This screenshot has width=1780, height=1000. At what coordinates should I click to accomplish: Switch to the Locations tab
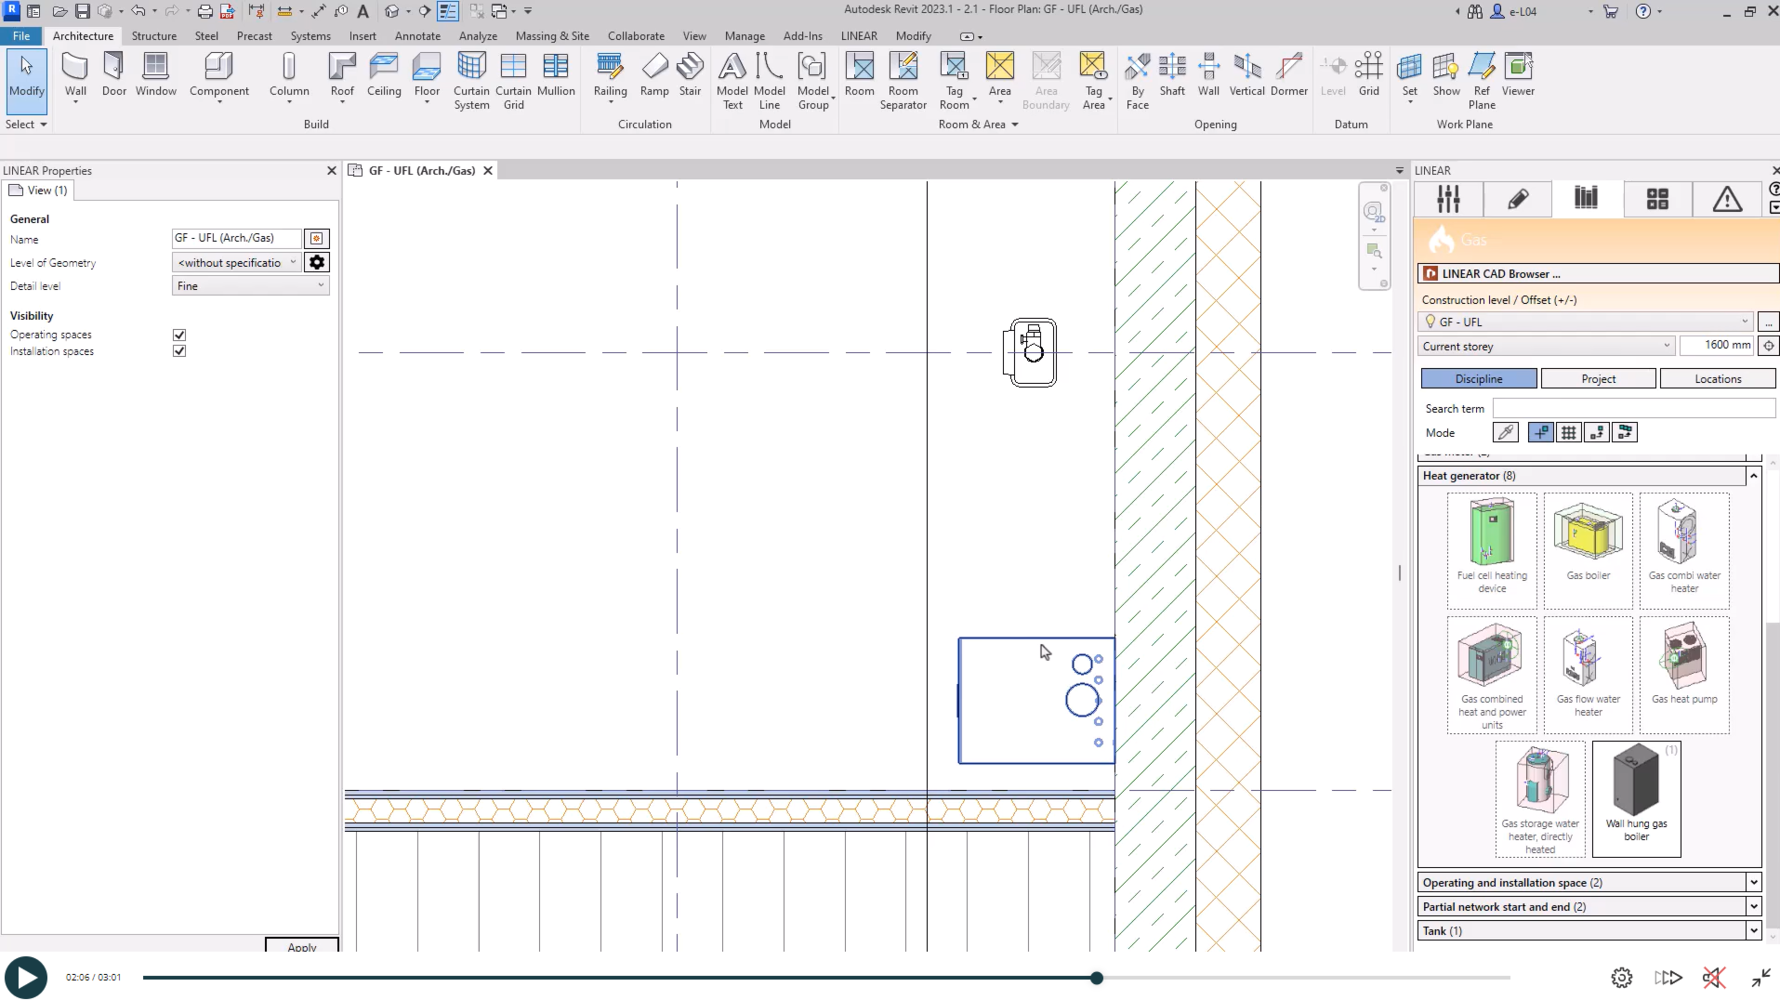(1717, 379)
